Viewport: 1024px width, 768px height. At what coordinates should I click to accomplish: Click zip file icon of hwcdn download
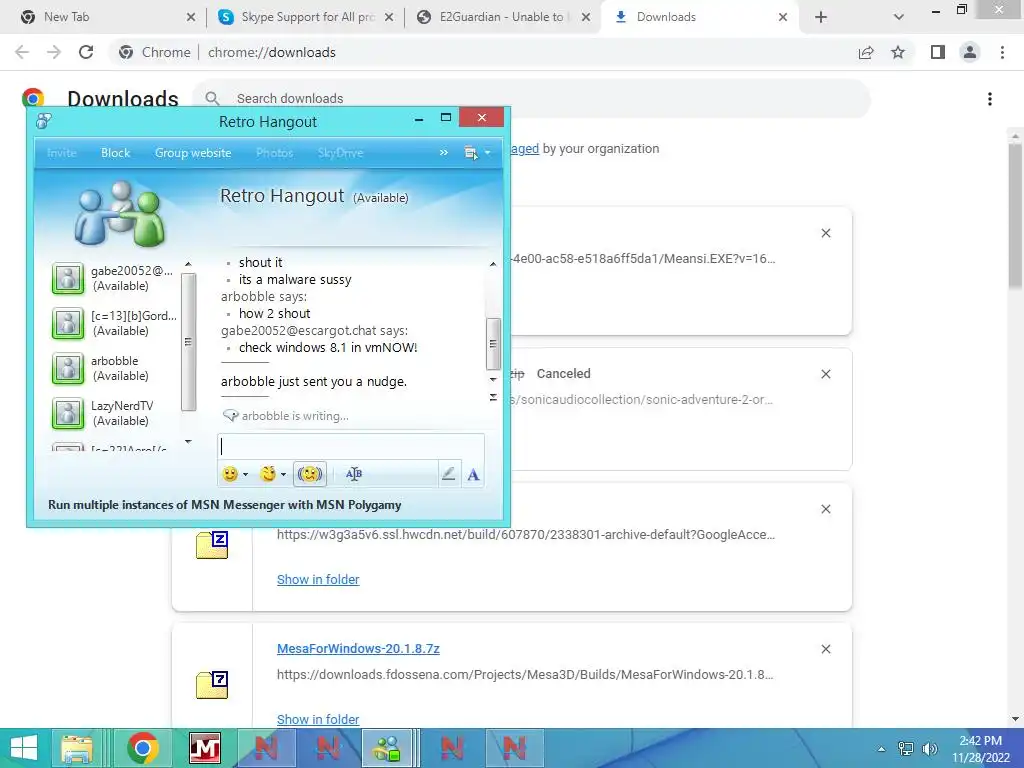click(x=212, y=545)
